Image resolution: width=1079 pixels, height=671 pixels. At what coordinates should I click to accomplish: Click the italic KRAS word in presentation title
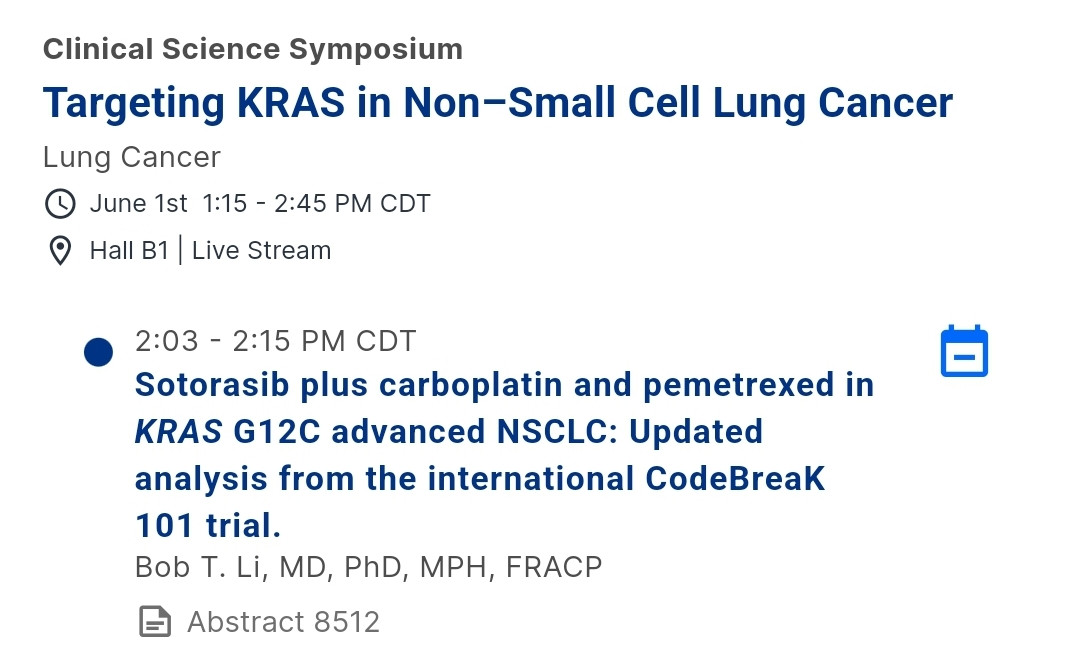pos(178,432)
